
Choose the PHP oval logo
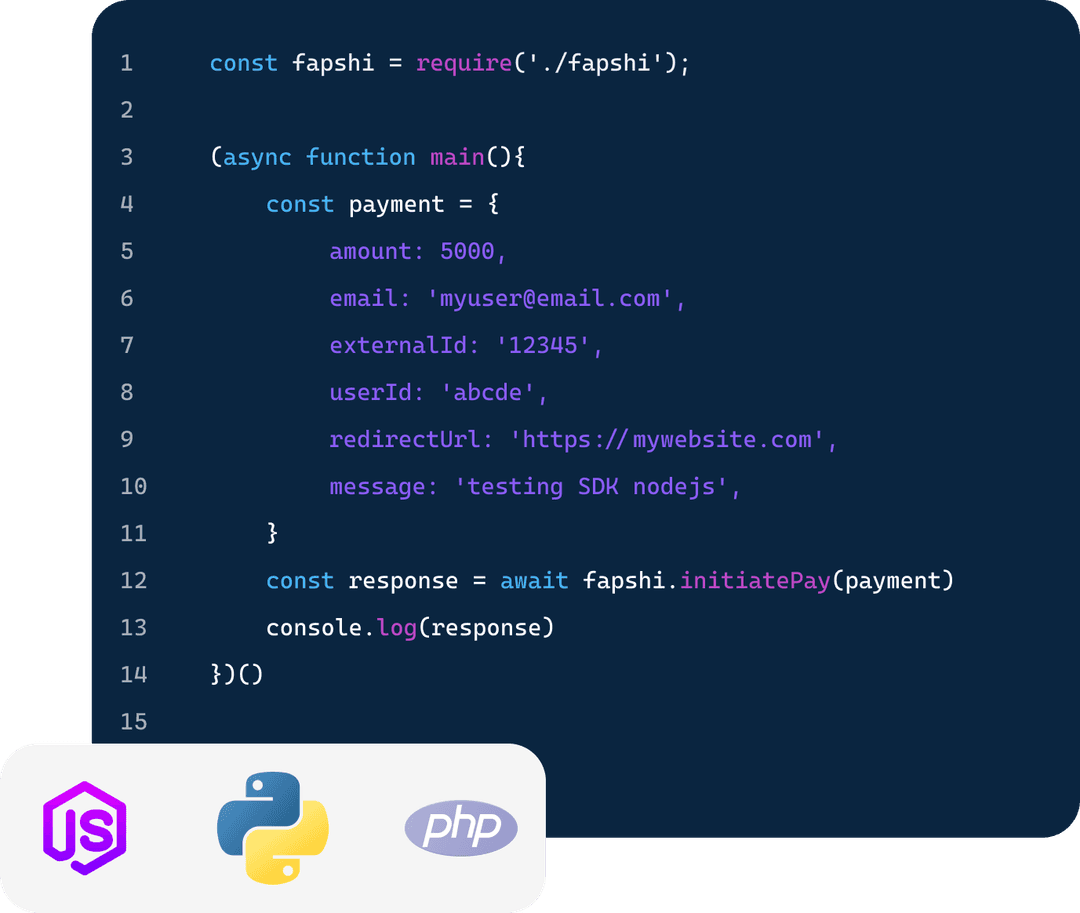click(x=461, y=828)
